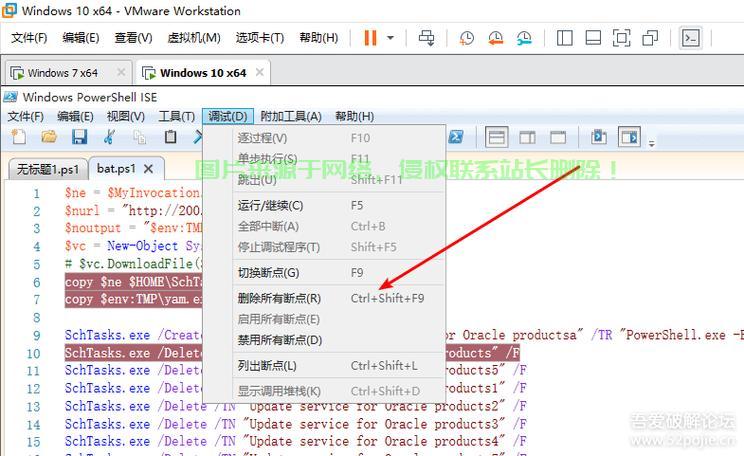Take a snapshot with the clock-plus icon

point(466,37)
